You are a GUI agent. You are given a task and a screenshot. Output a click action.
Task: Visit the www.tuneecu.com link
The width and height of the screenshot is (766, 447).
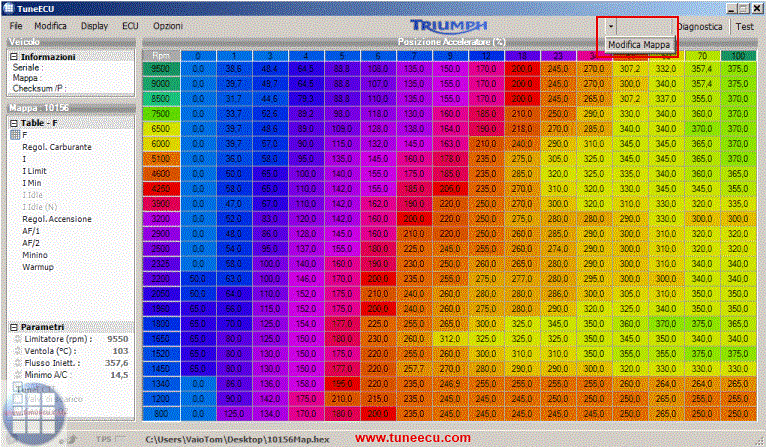413,438
